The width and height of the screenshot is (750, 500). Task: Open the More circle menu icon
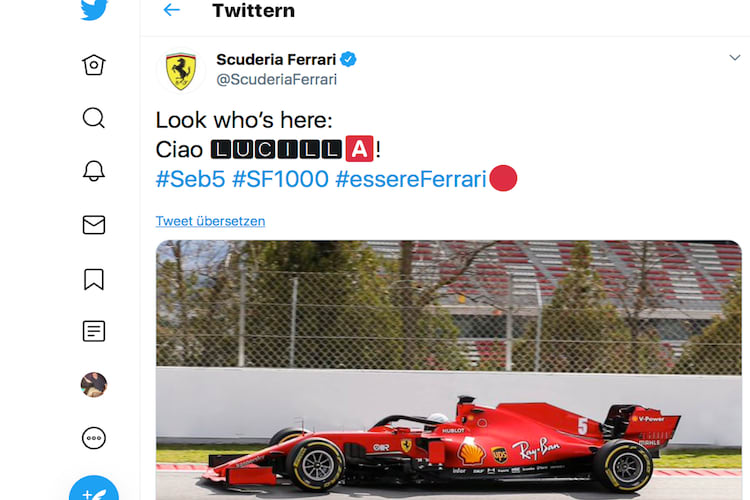click(x=94, y=438)
